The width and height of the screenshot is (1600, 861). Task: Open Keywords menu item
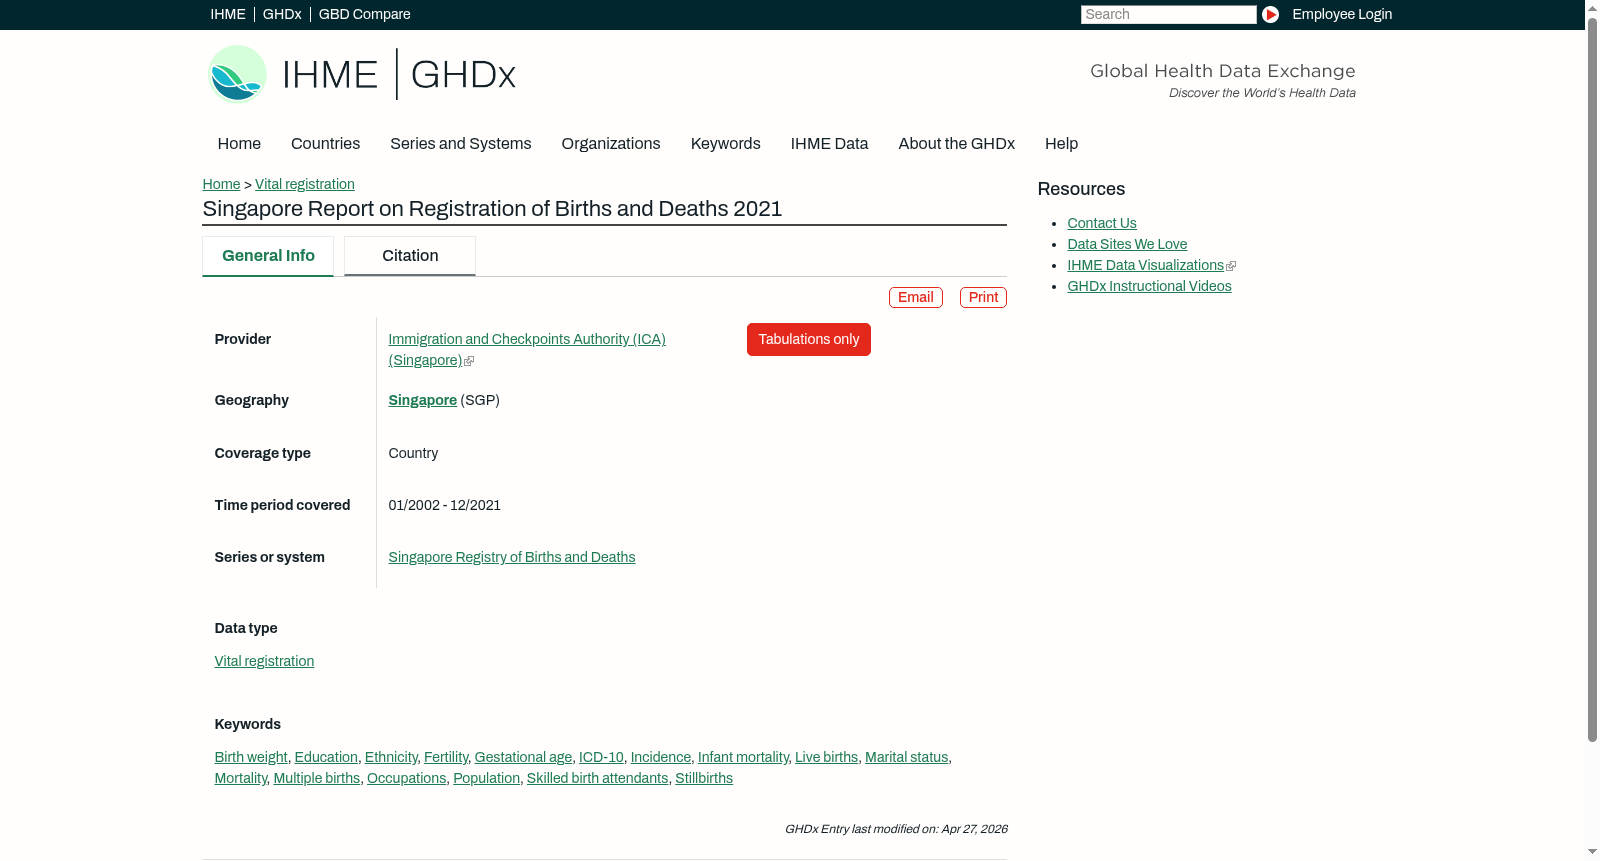pyautogui.click(x=726, y=144)
